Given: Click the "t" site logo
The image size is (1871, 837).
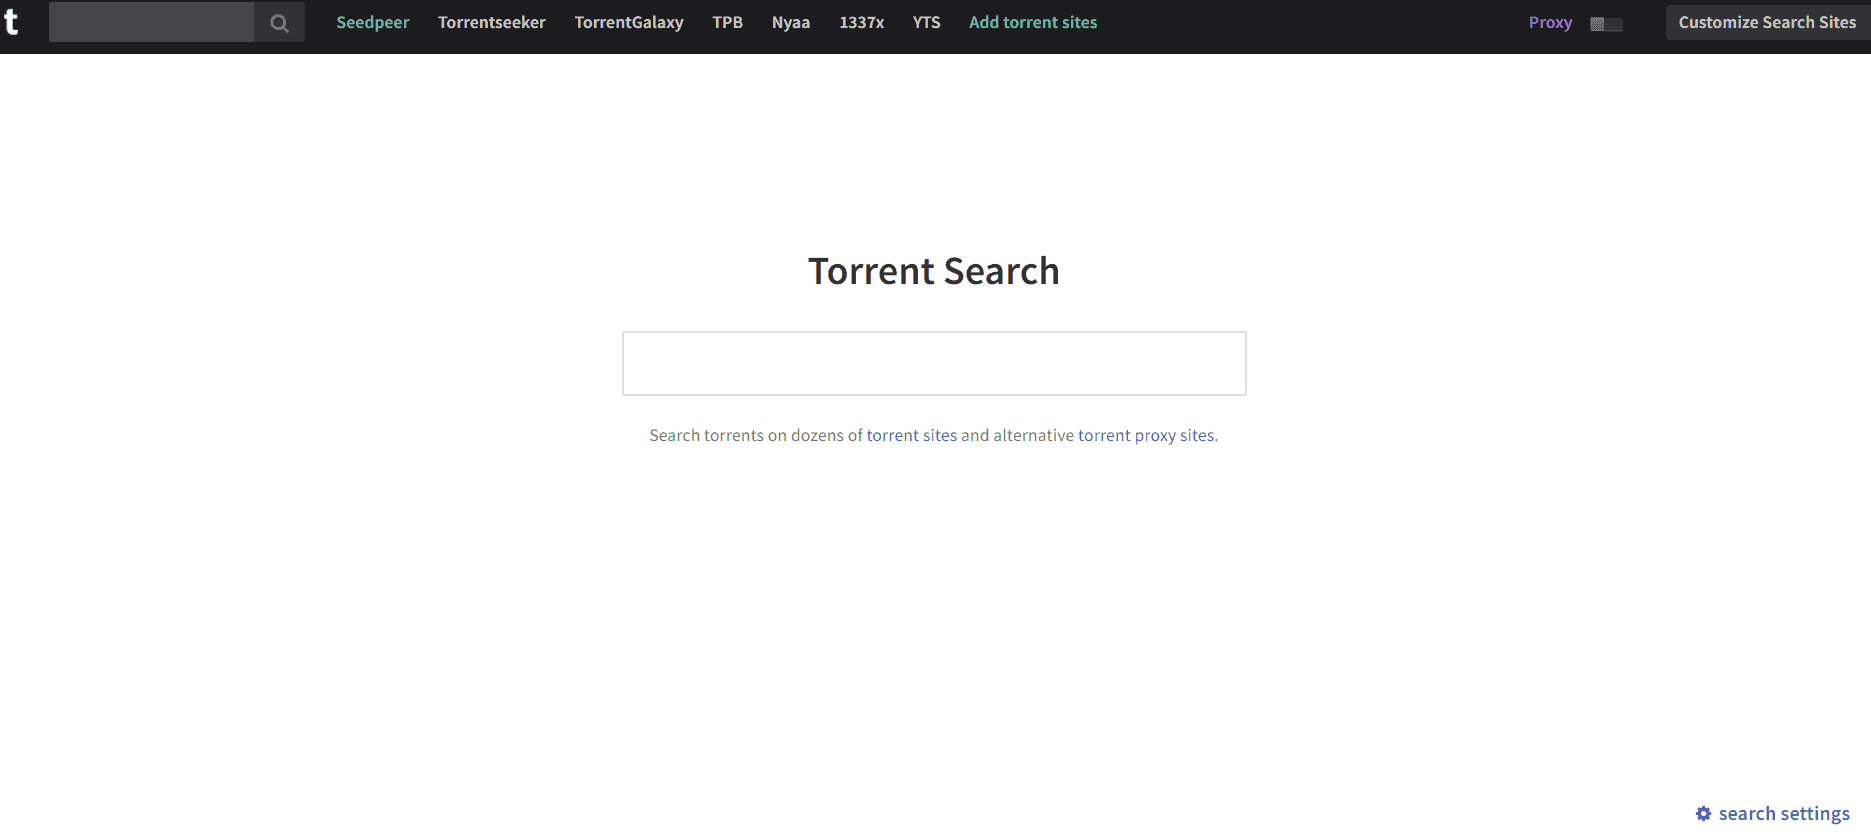Looking at the screenshot, I should (x=12, y=22).
